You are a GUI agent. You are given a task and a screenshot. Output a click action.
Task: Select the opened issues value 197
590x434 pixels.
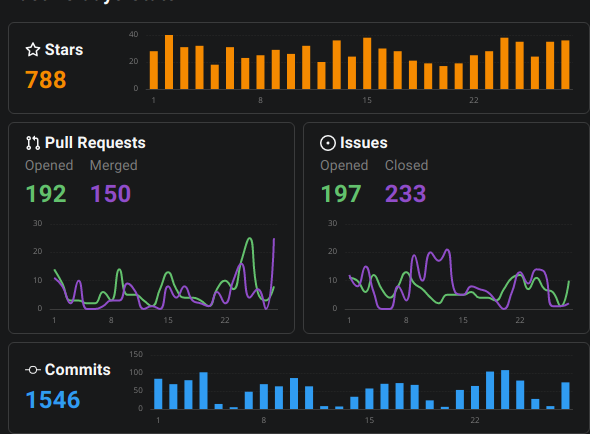pos(341,194)
